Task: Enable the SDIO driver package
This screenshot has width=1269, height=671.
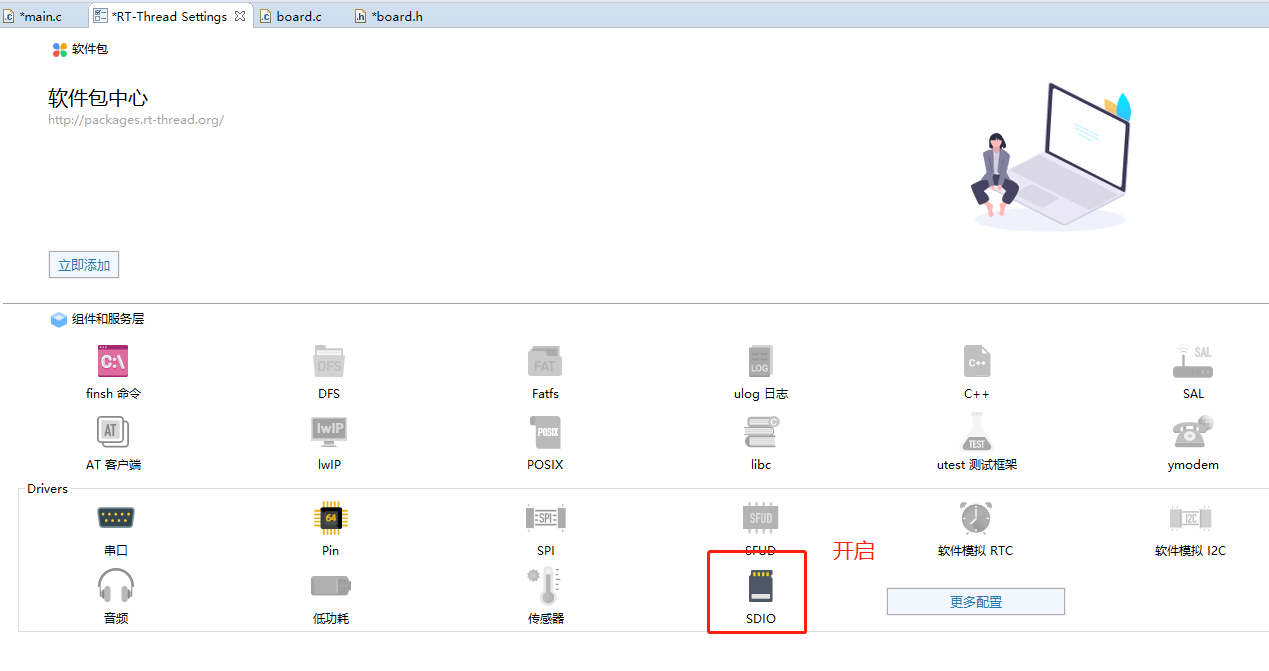Action: point(757,590)
